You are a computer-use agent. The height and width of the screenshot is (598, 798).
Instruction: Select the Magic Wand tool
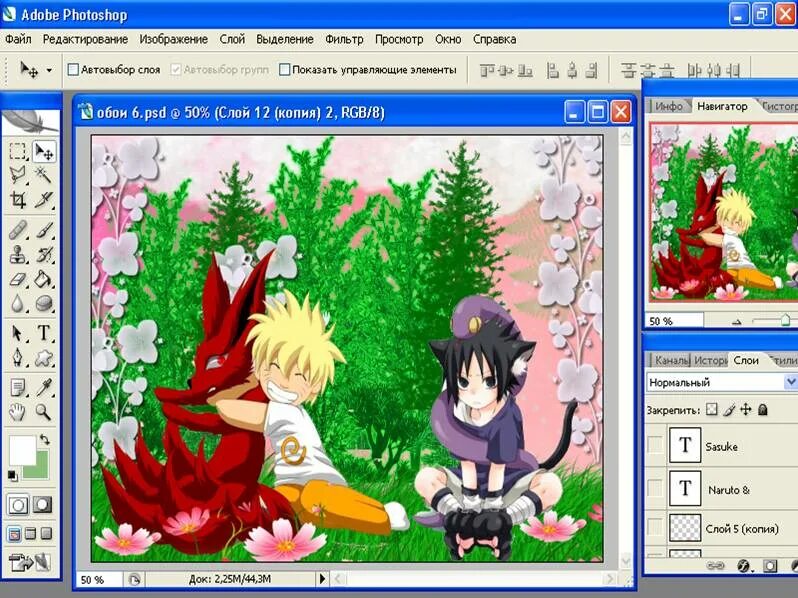pyautogui.click(x=44, y=176)
